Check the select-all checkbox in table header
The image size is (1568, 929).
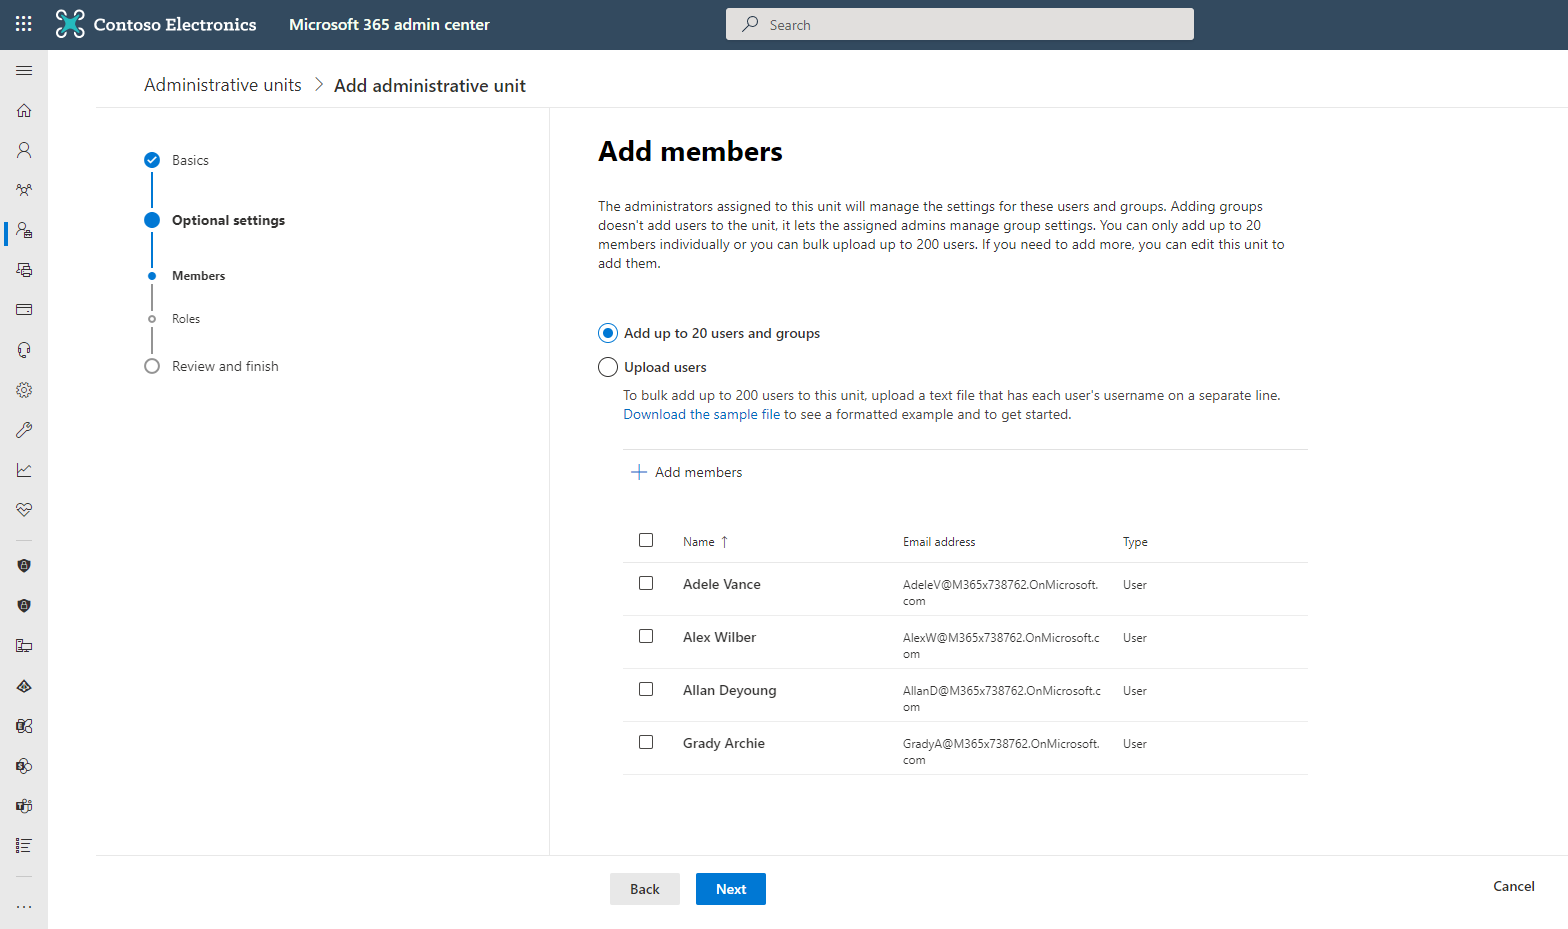646,540
